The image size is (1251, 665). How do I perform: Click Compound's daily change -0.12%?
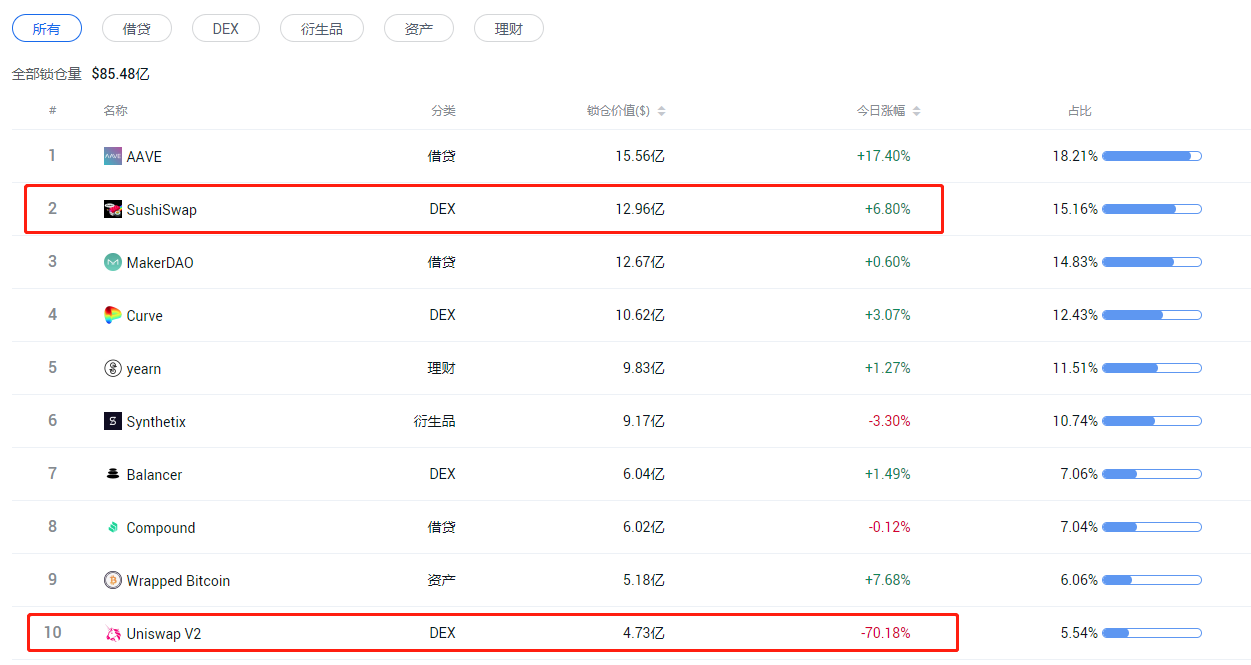pos(890,527)
